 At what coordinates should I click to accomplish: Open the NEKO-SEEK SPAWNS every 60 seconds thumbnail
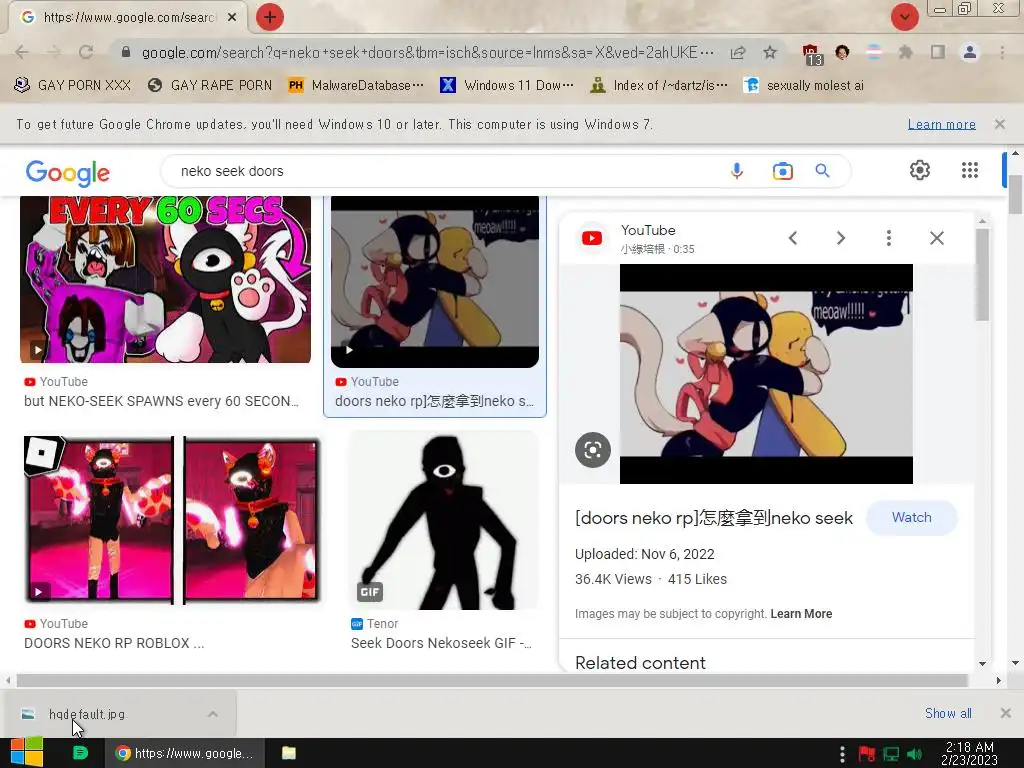[165, 280]
